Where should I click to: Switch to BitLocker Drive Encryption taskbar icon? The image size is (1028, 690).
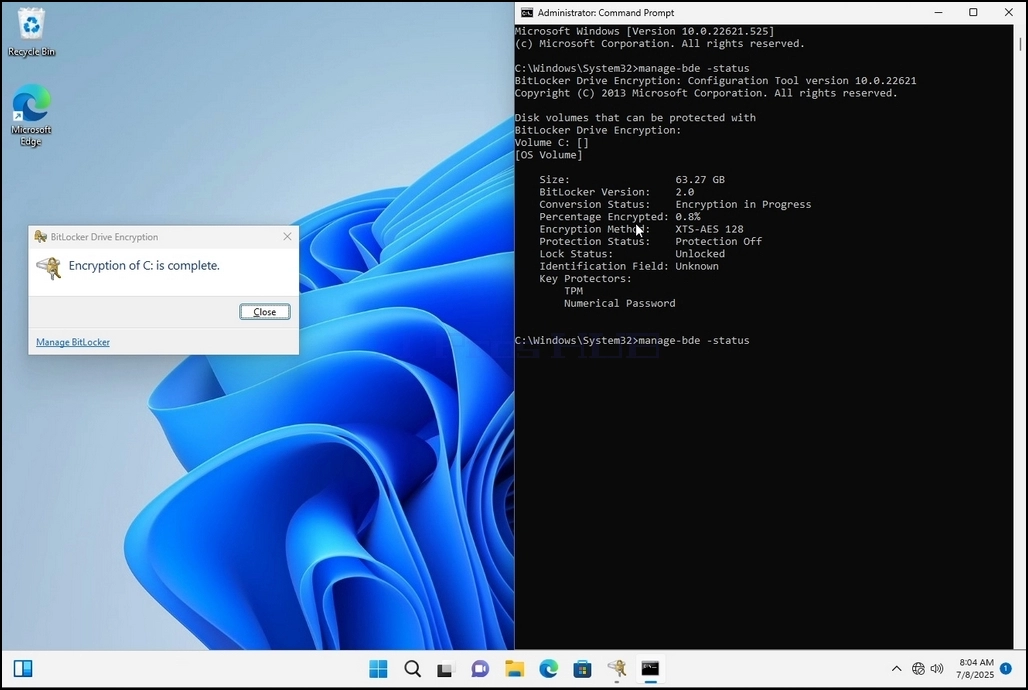click(616, 668)
